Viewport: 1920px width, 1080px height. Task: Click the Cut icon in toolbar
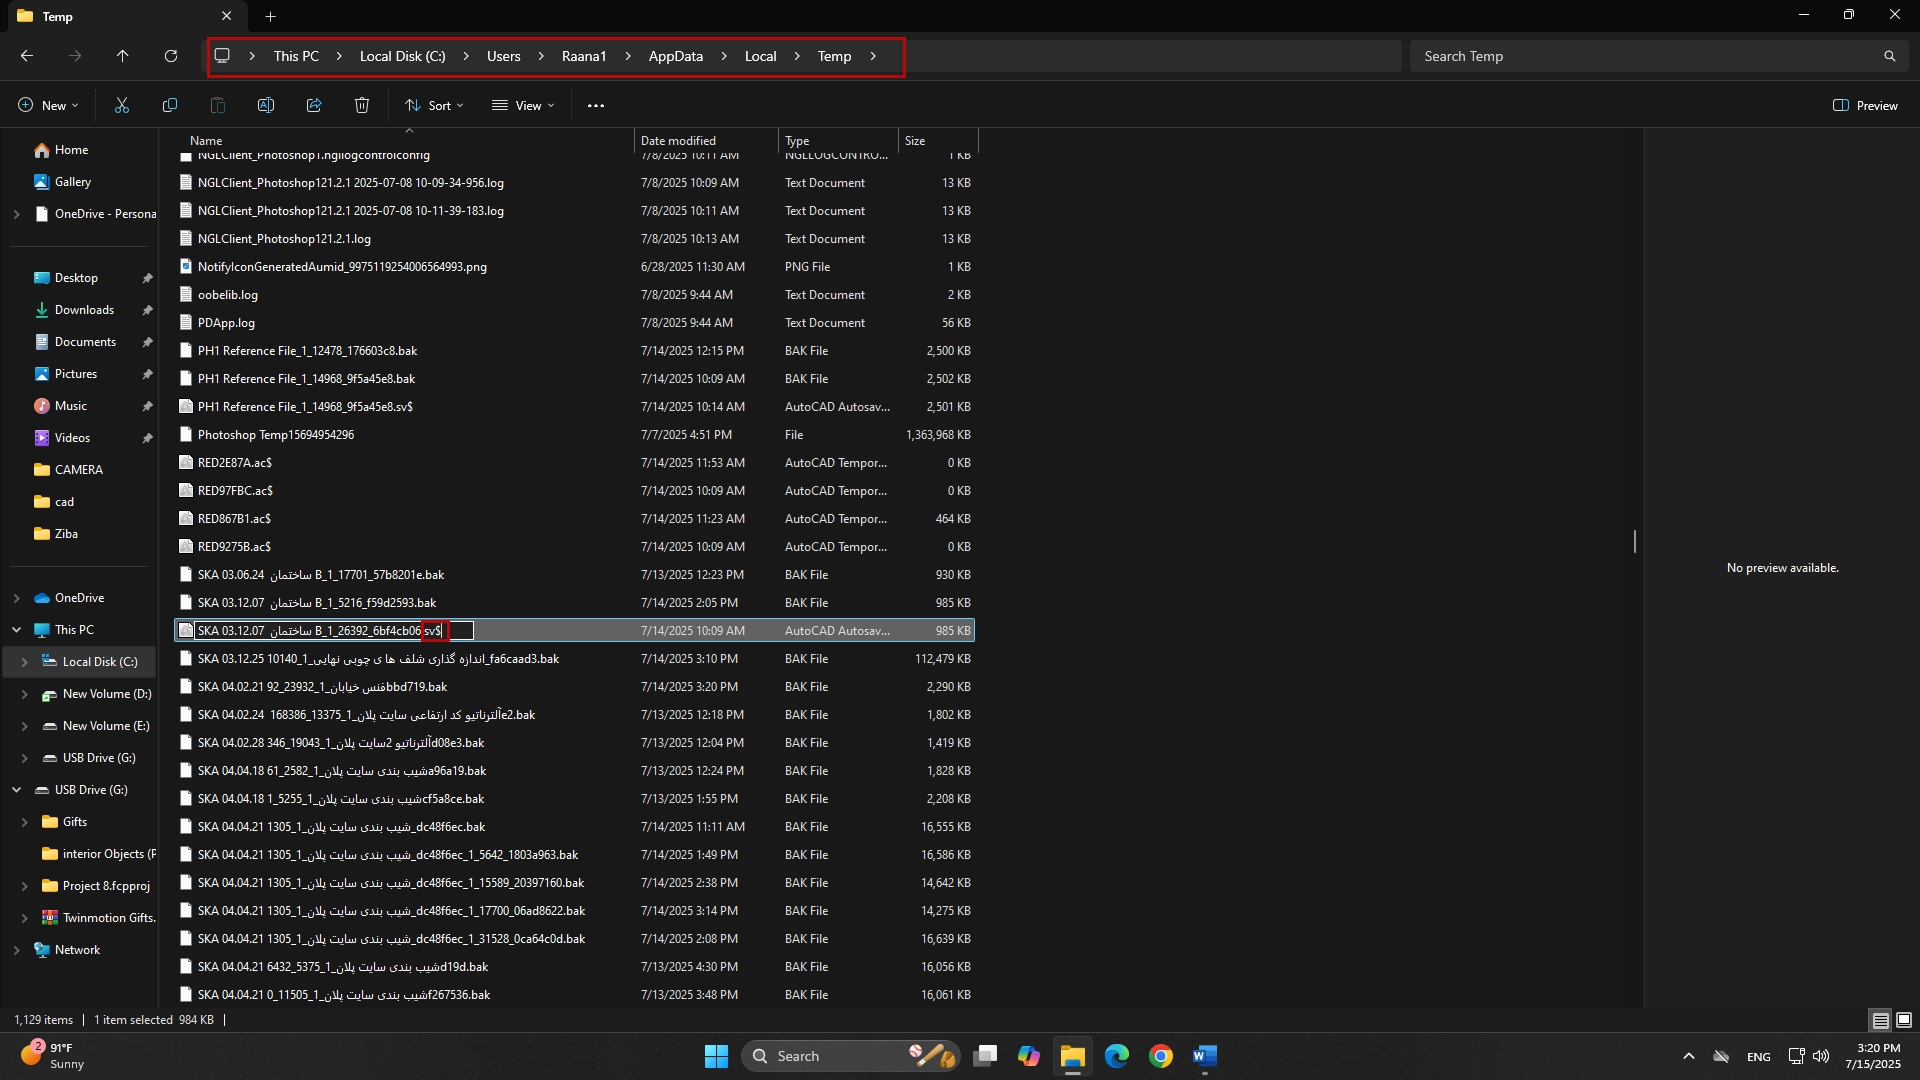tap(122, 105)
